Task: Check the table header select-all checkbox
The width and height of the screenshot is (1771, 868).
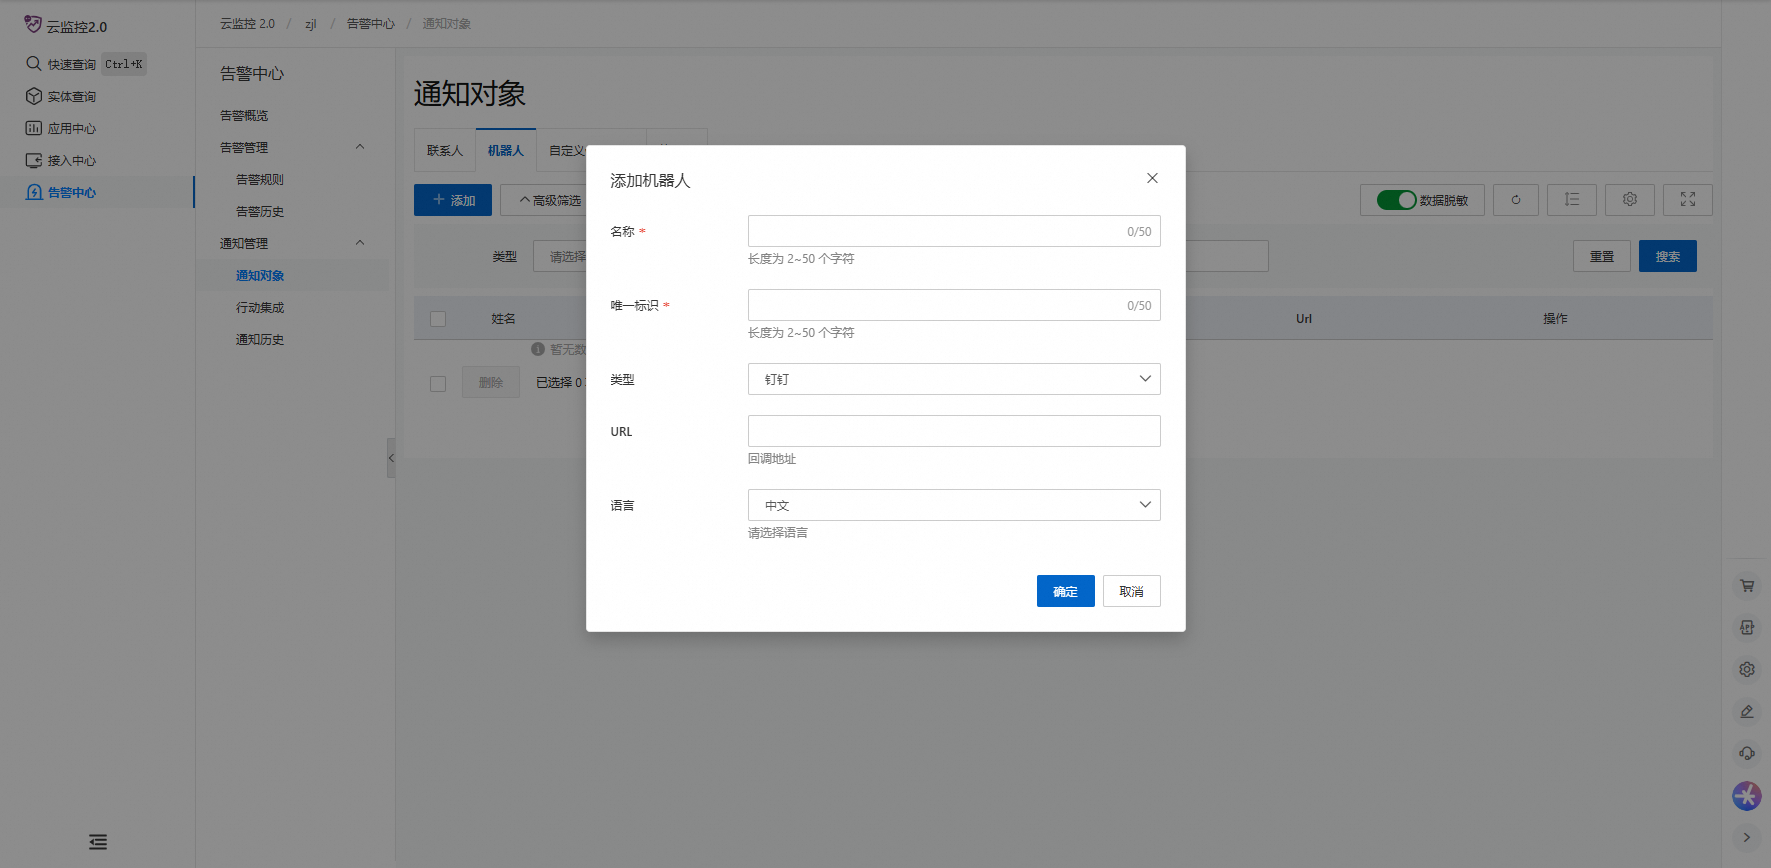Action: [438, 319]
